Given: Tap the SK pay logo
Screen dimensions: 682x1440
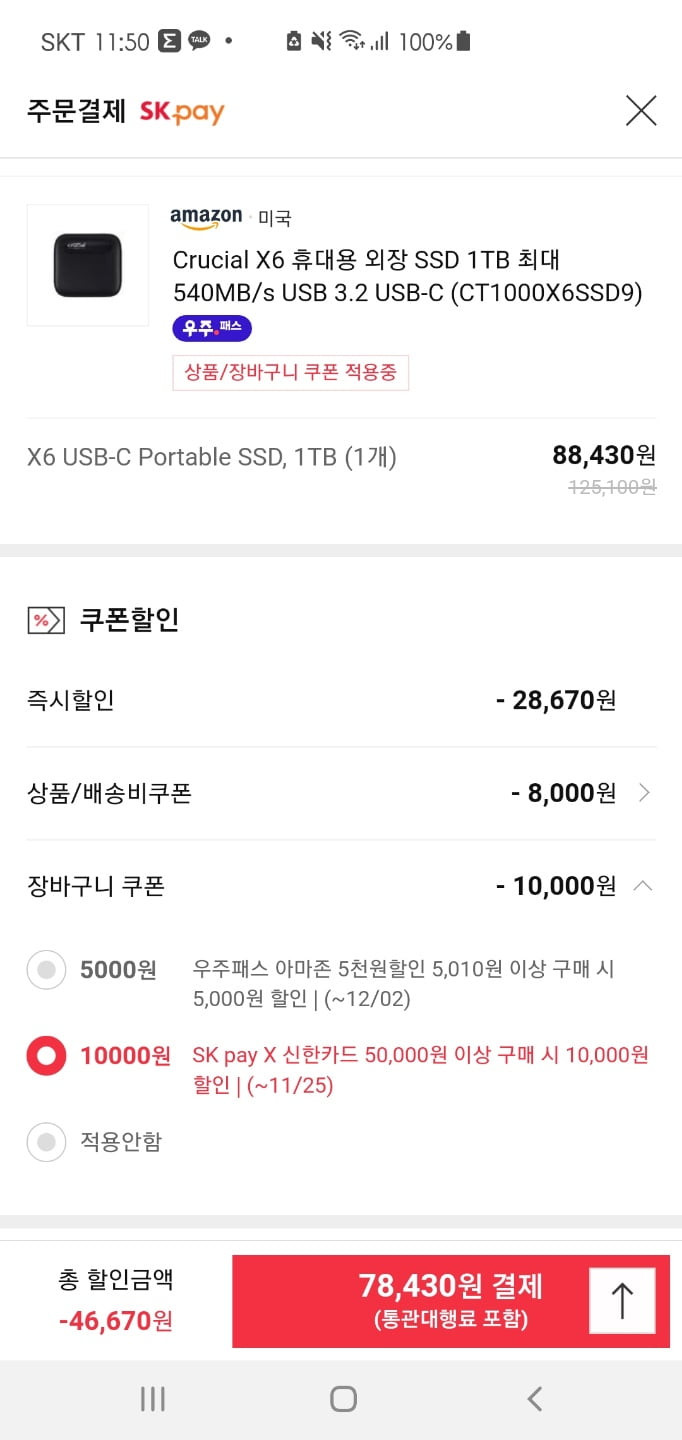Looking at the screenshot, I should pyautogui.click(x=182, y=112).
